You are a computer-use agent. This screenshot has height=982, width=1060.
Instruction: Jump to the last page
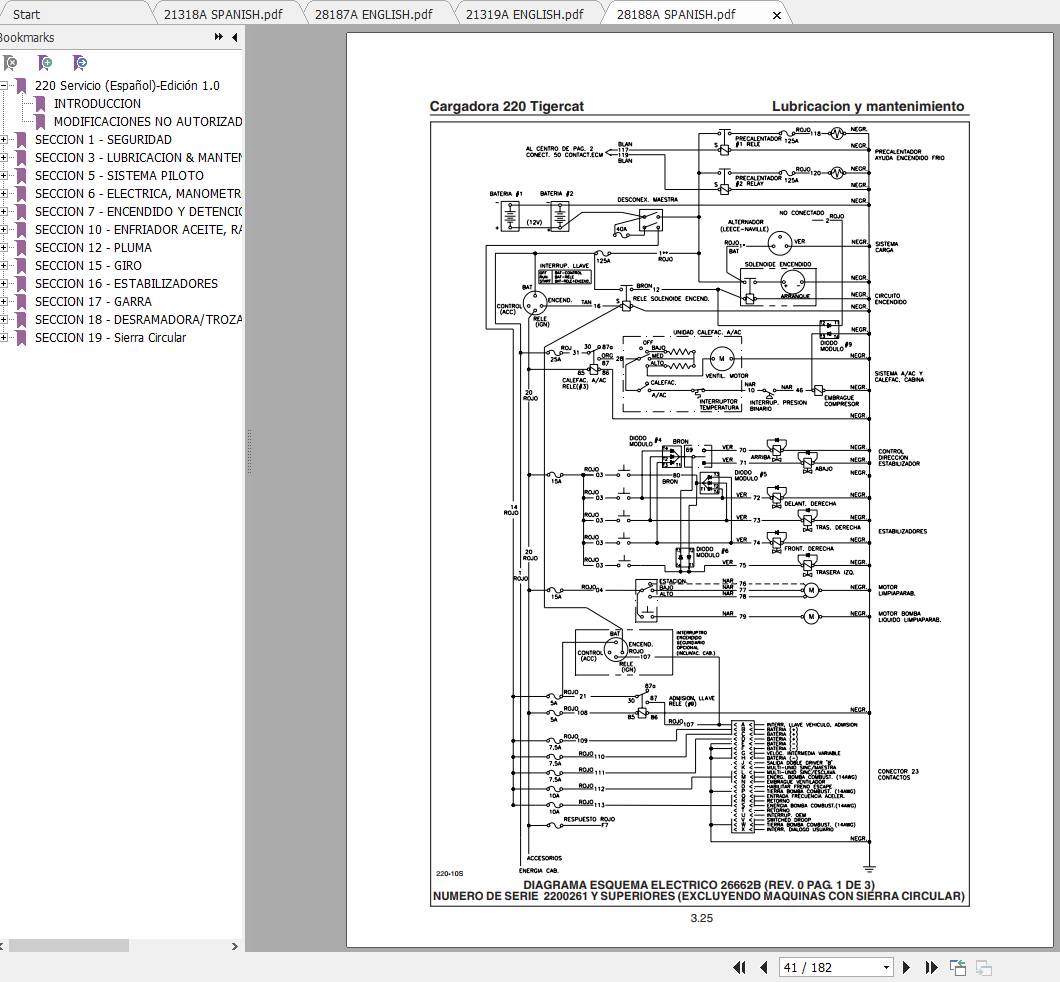click(x=931, y=967)
